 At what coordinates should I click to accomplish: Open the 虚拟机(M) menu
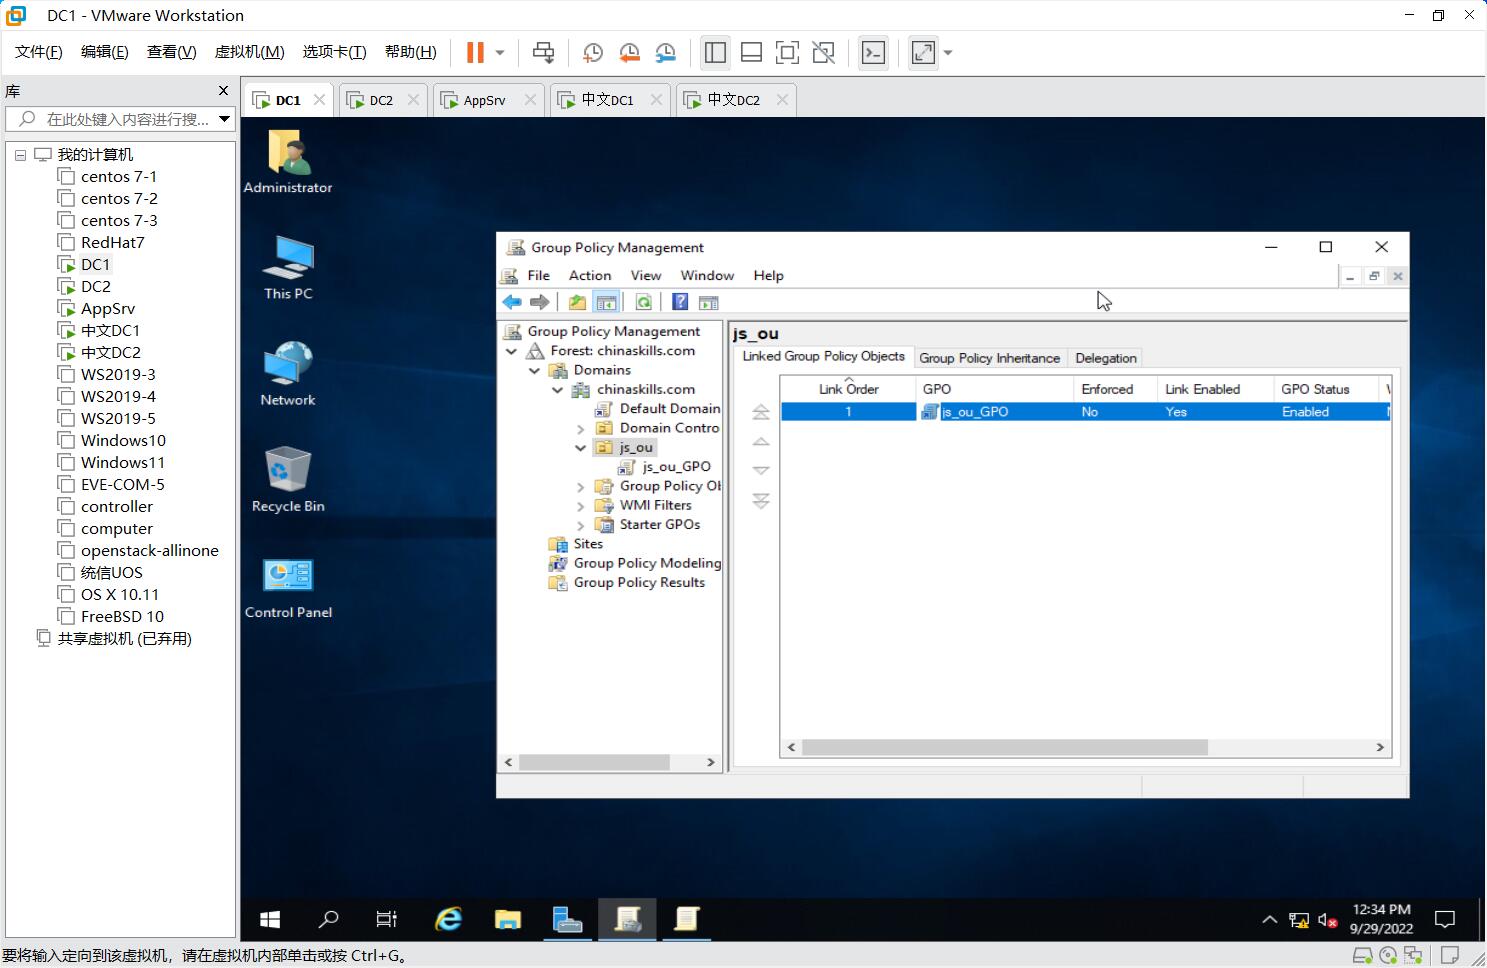click(x=249, y=52)
